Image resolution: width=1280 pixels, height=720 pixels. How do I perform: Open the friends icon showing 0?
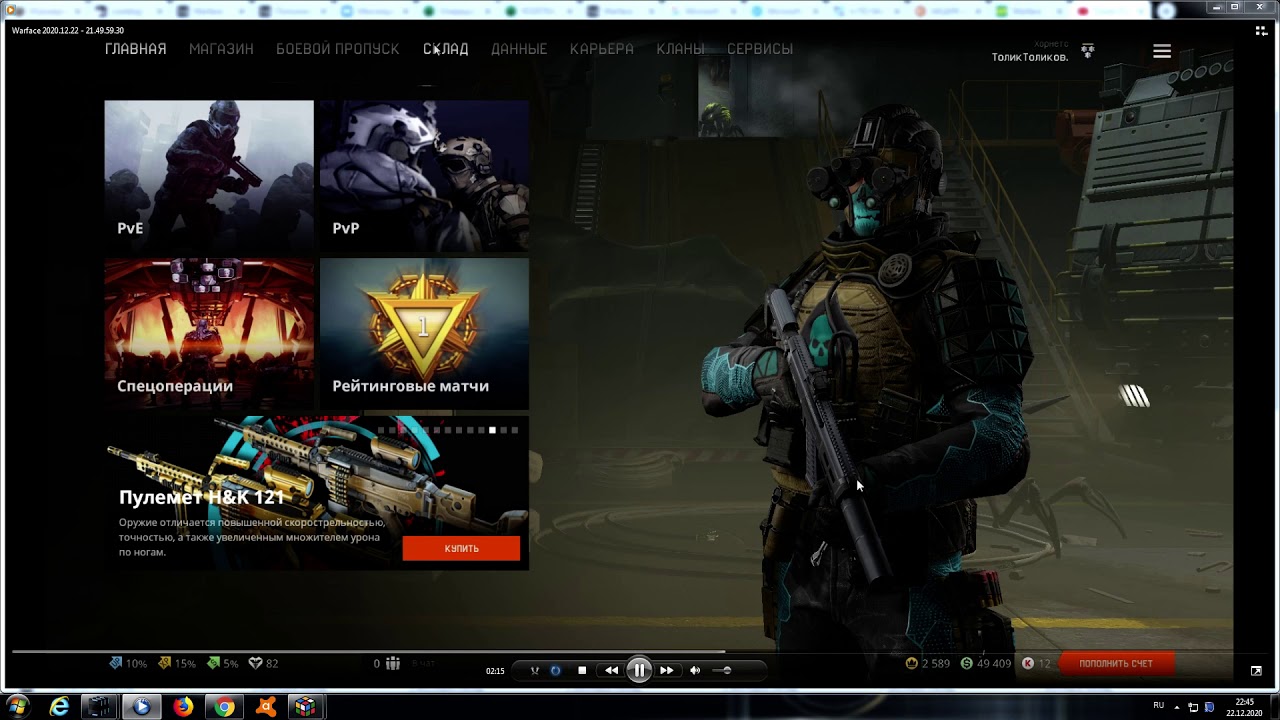point(393,663)
